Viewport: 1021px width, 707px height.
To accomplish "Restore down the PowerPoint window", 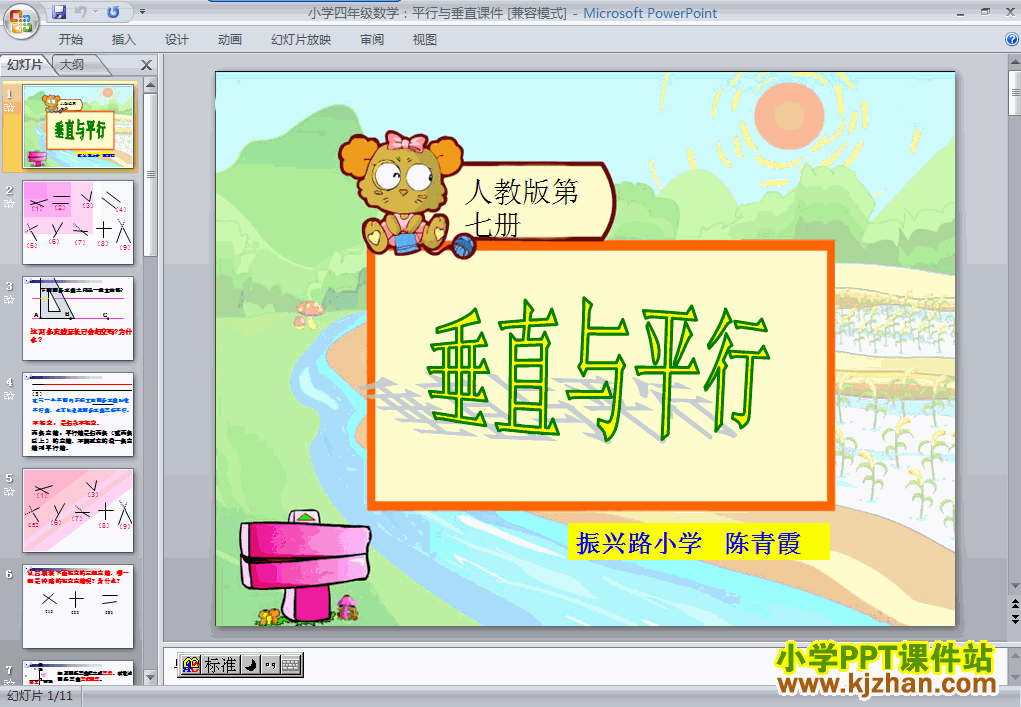I will pos(985,12).
